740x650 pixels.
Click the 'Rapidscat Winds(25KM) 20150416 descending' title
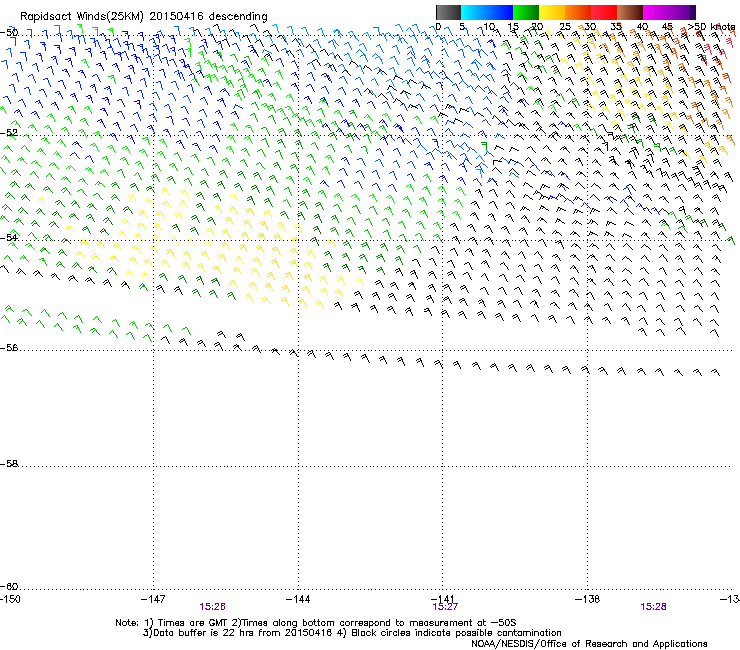[143, 17]
